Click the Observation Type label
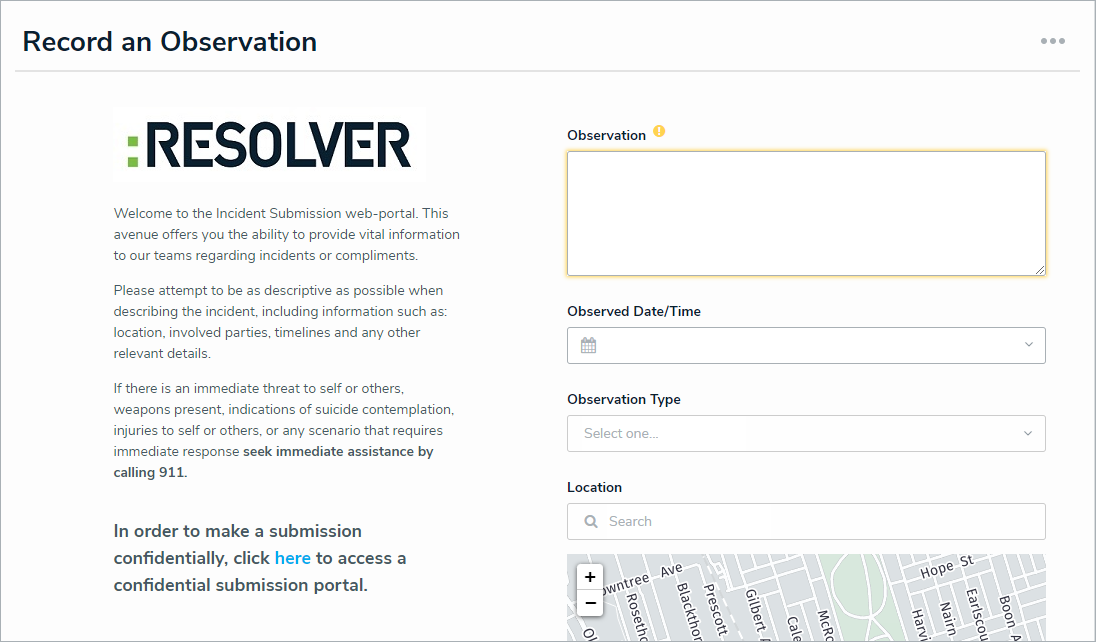The height and width of the screenshot is (642, 1096). (x=623, y=399)
